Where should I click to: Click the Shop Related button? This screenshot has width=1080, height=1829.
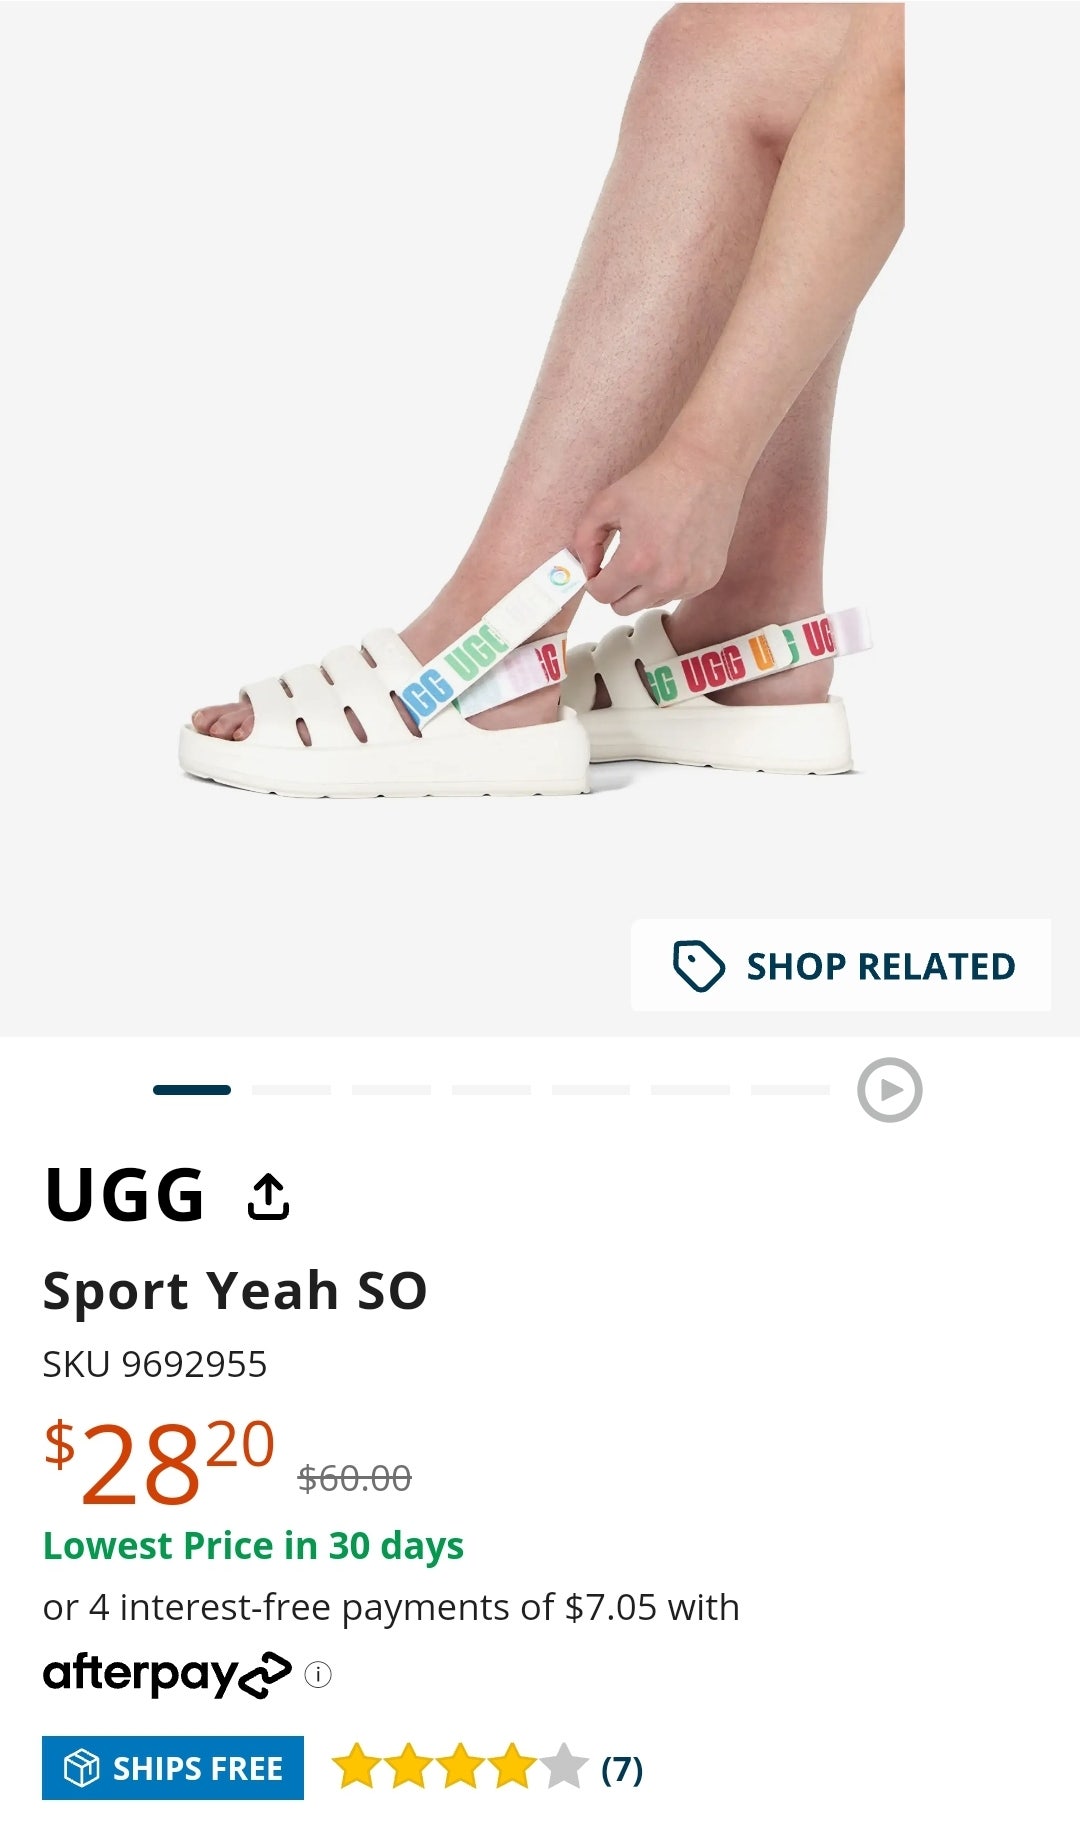coord(841,965)
